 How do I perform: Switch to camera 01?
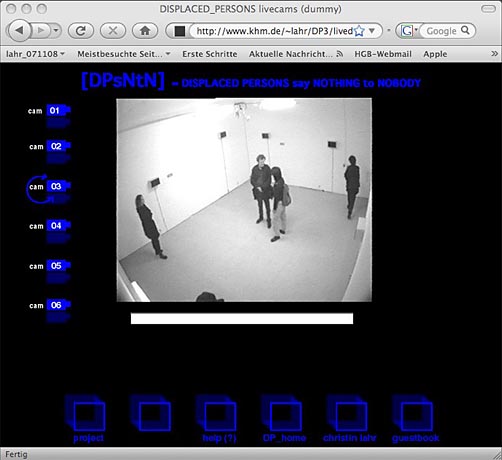(58, 110)
